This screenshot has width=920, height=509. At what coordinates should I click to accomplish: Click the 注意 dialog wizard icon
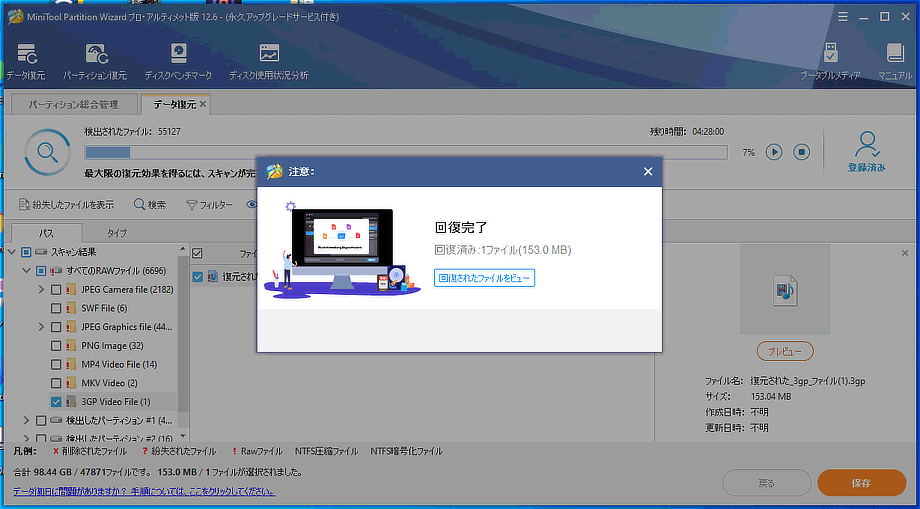pos(274,172)
